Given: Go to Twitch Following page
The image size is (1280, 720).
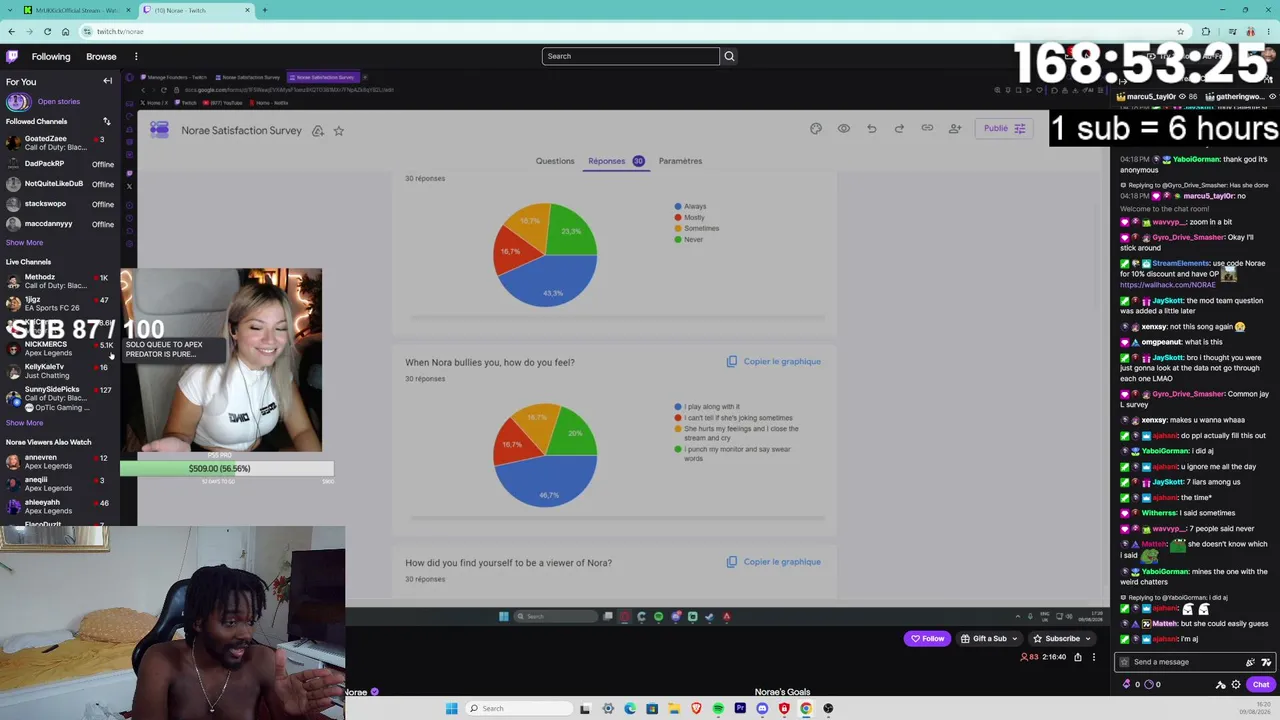Looking at the screenshot, I should pyautogui.click(x=51, y=56).
